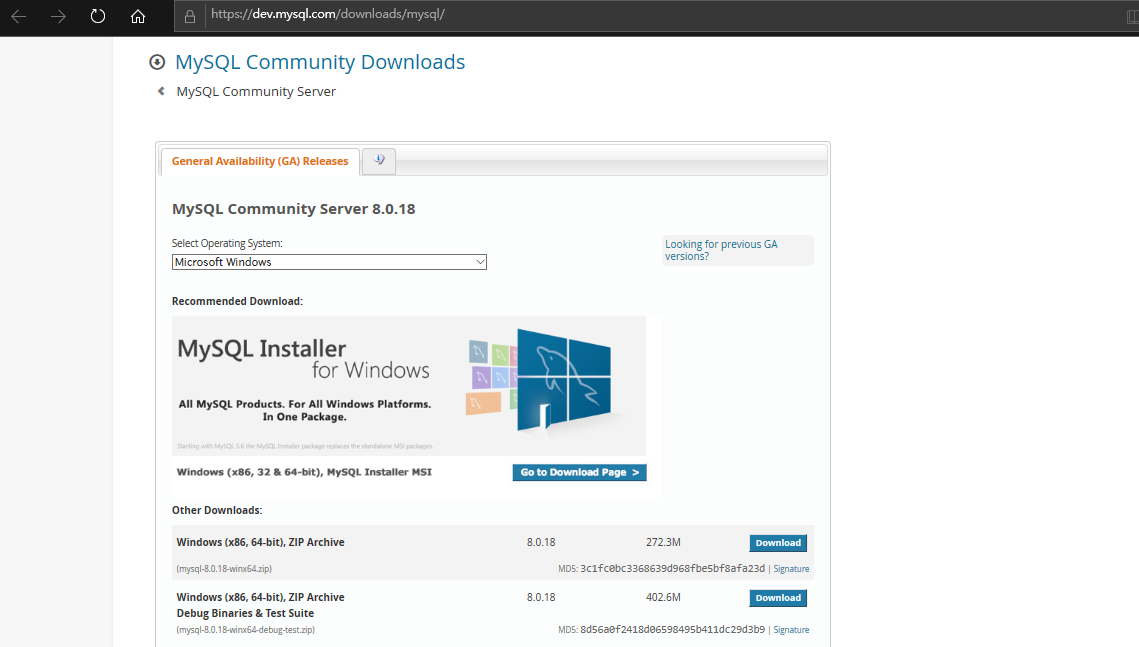Click the 402.6M size value
The width and height of the screenshot is (1139, 647).
pyautogui.click(x=663, y=597)
